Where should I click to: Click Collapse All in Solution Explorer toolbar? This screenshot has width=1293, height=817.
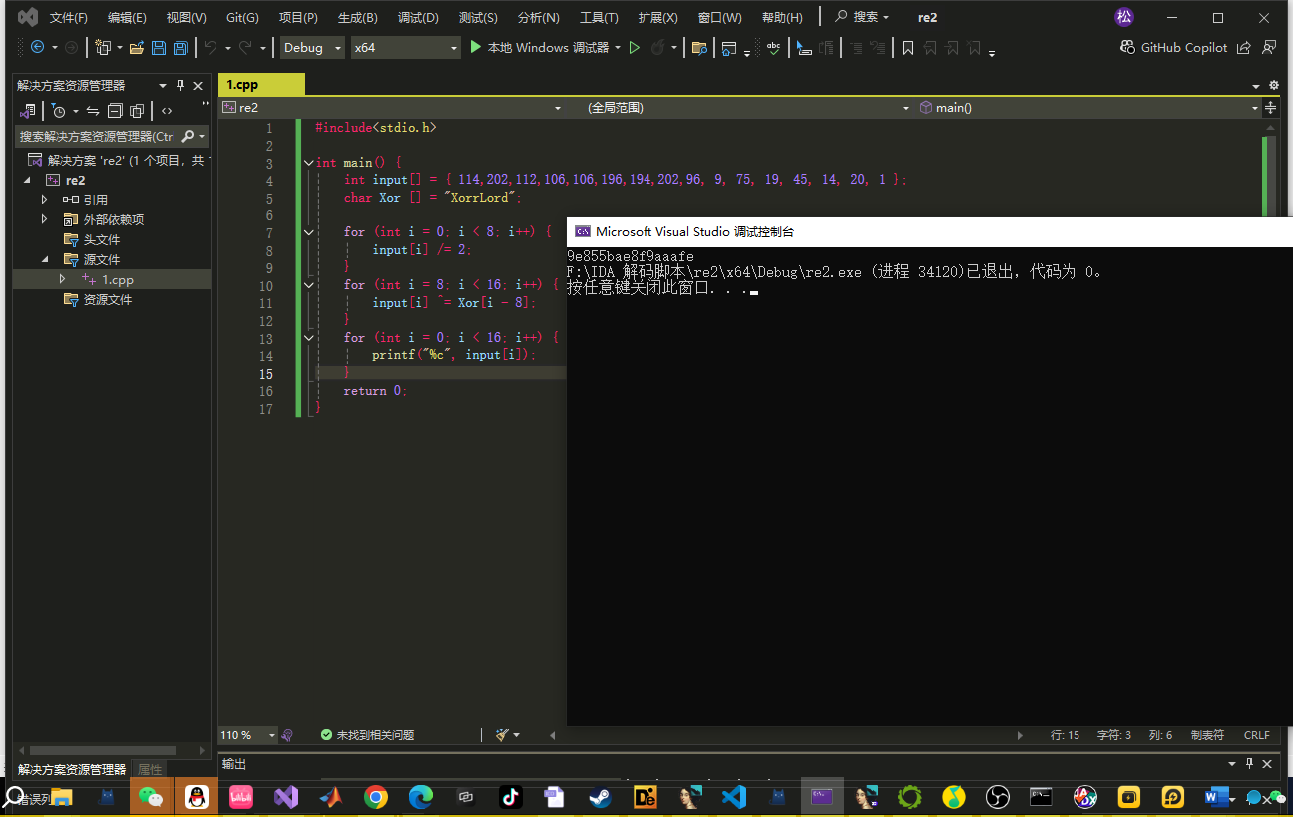[x=115, y=111]
